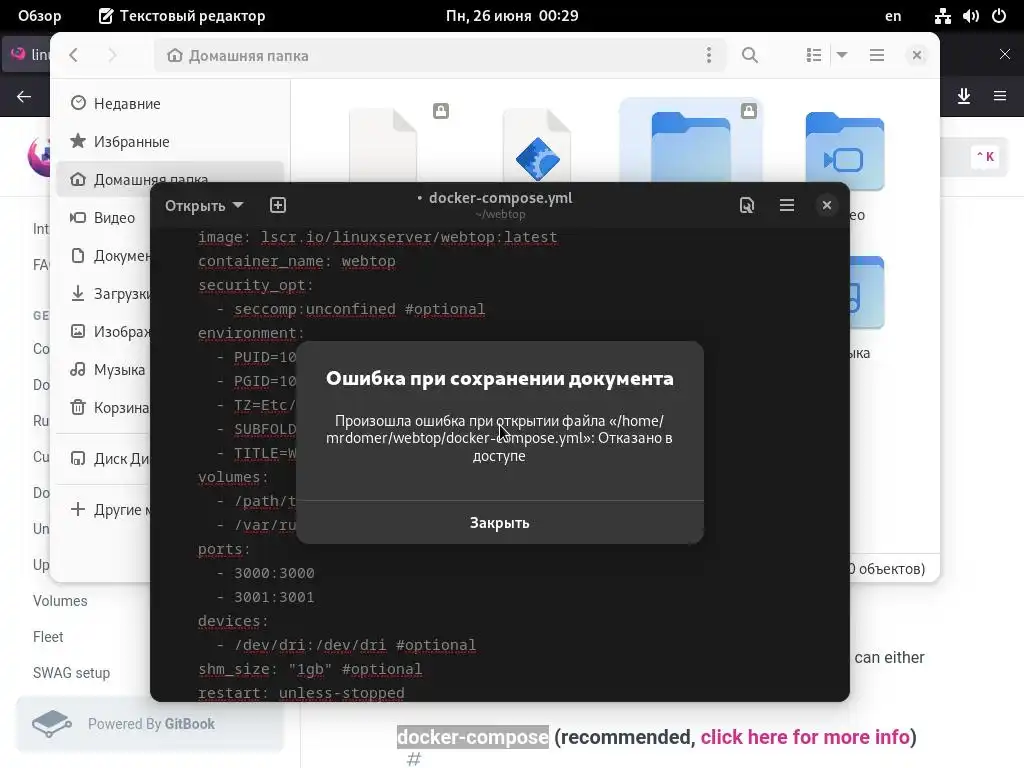
Task: Click the plus icon for Другие места
Action: (x=78, y=509)
